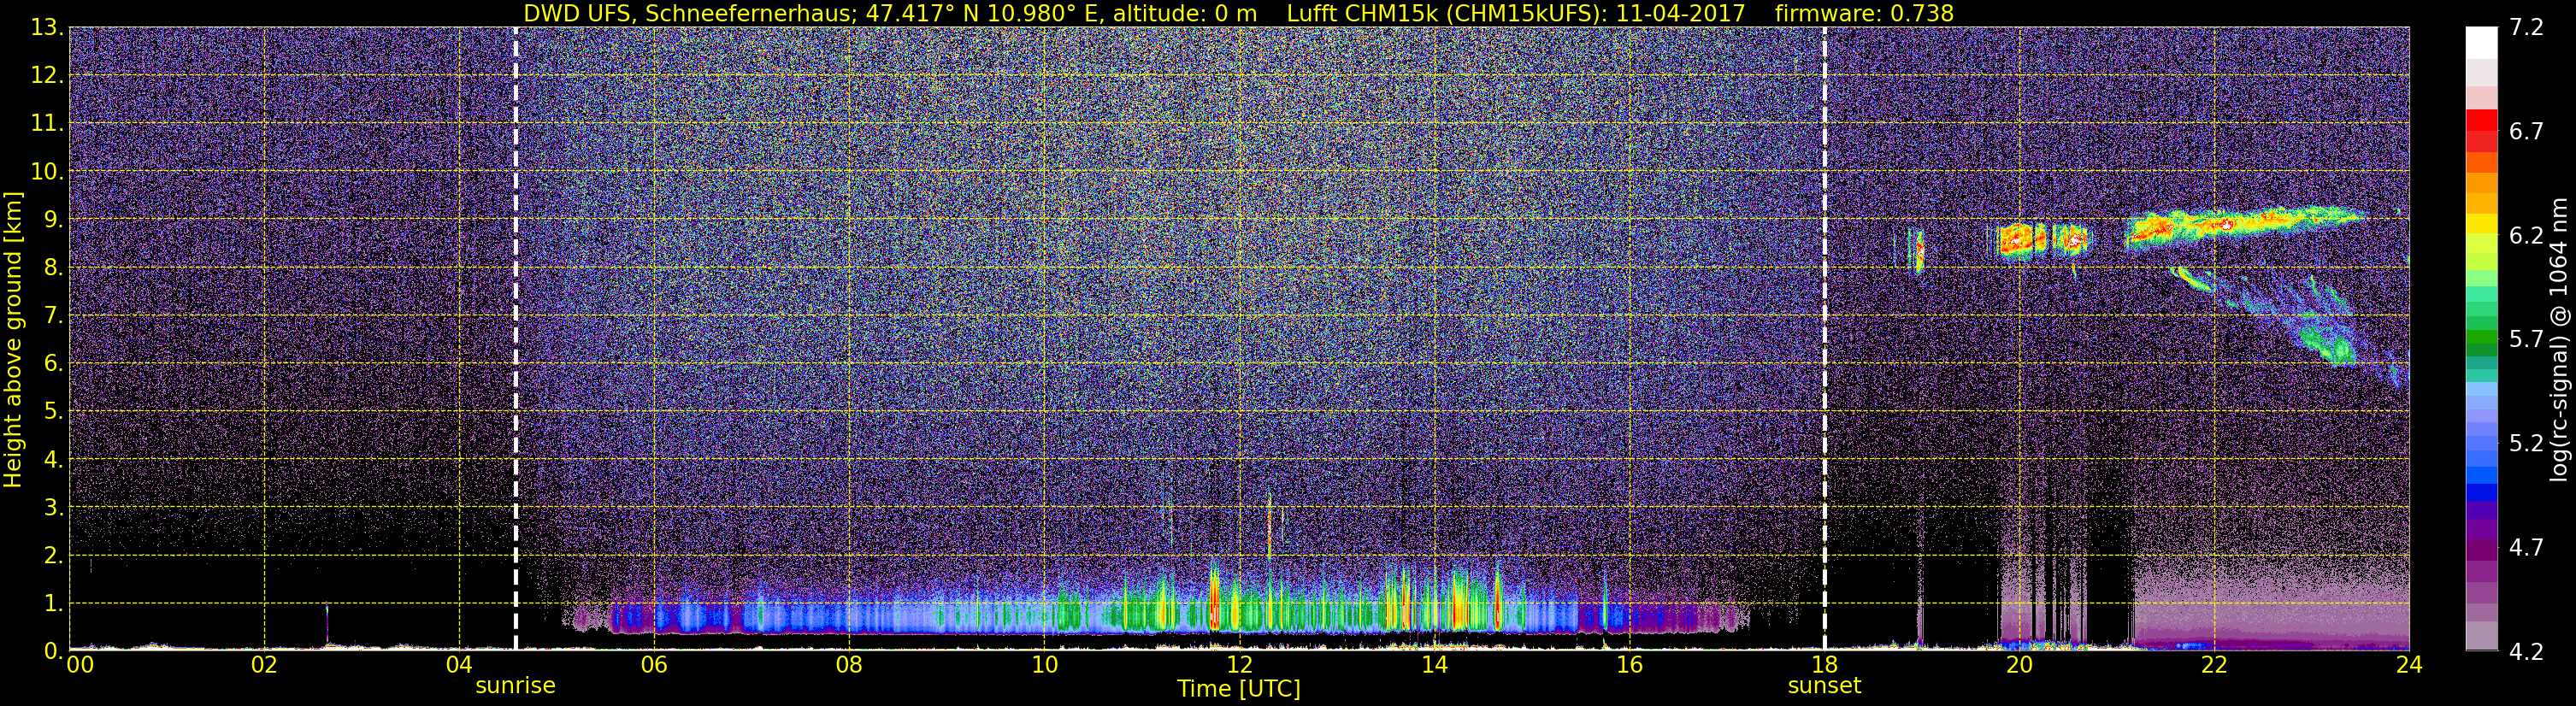2576x706 pixels.
Task: Click the height axis tick 9
Action: [x=52, y=220]
